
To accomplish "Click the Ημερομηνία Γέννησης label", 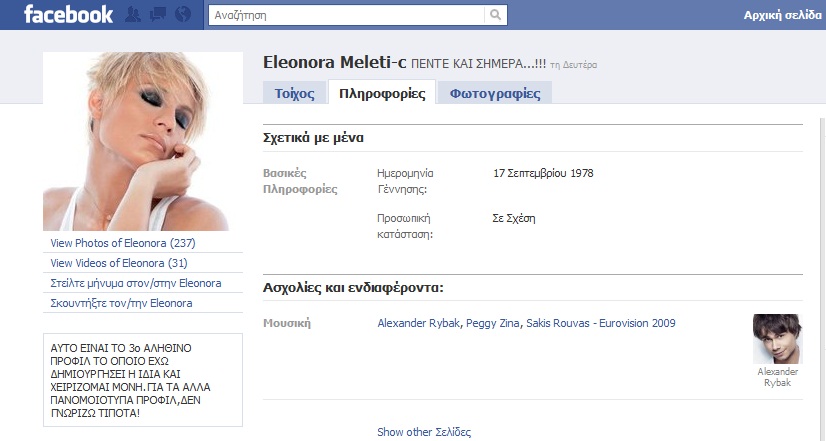I will tap(405, 181).
